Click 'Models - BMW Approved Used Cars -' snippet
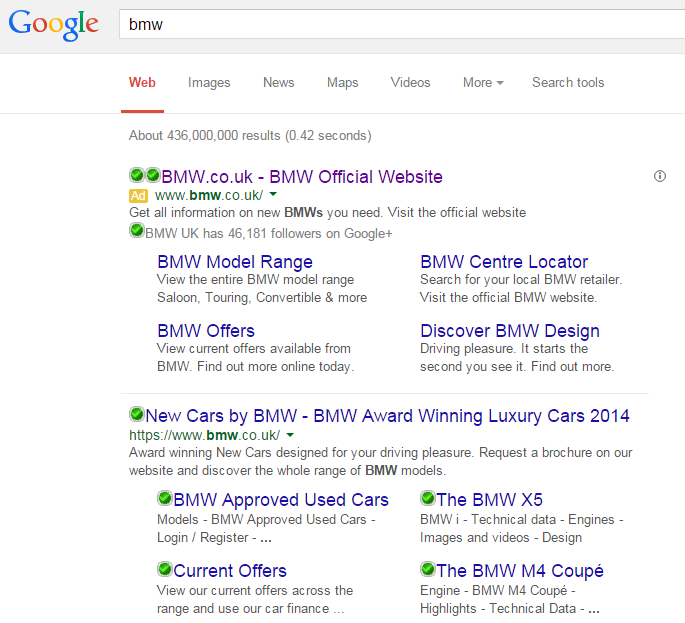Image resolution: width=685 pixels, height=623 pixels. pyautogui.click(x=266, y=519)
